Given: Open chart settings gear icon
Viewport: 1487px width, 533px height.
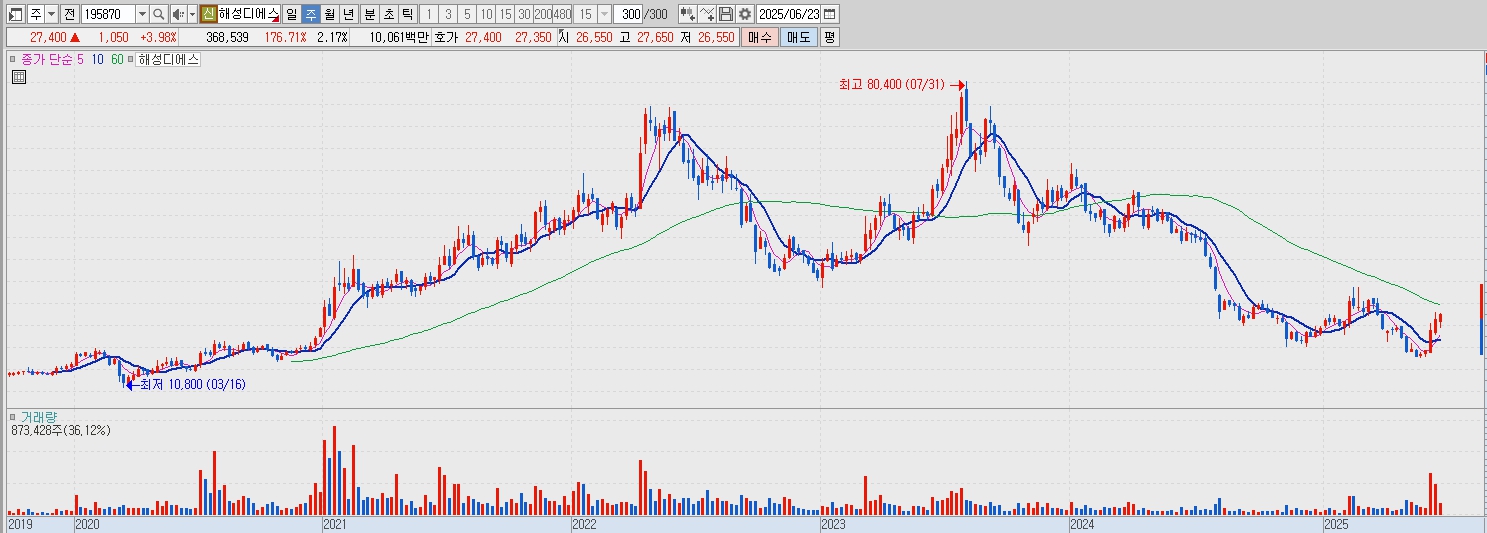Looking at the screenshot, I should point(745,14).
